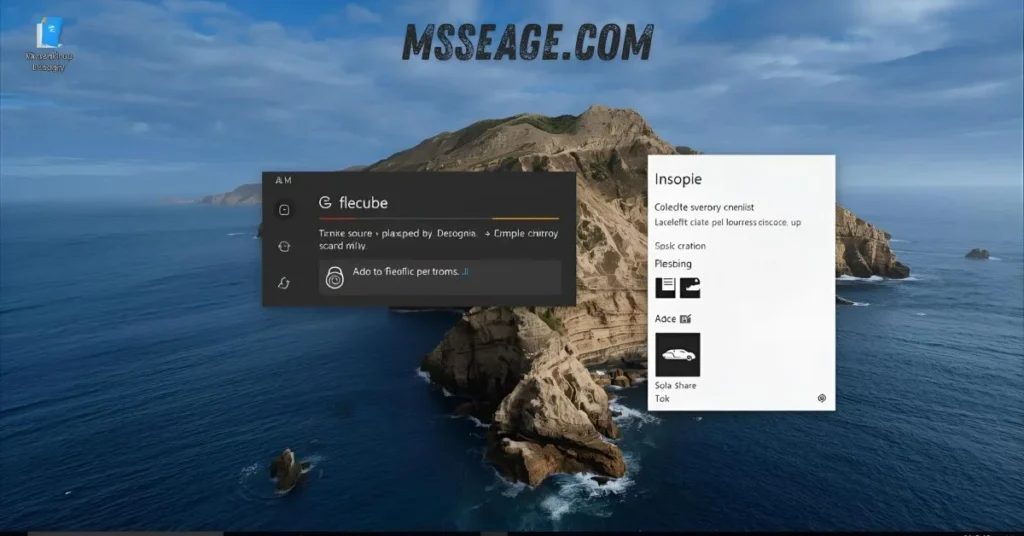Click the progress bar under flecube
Viewport: 1024px width, 536px height.
point(439,218)
